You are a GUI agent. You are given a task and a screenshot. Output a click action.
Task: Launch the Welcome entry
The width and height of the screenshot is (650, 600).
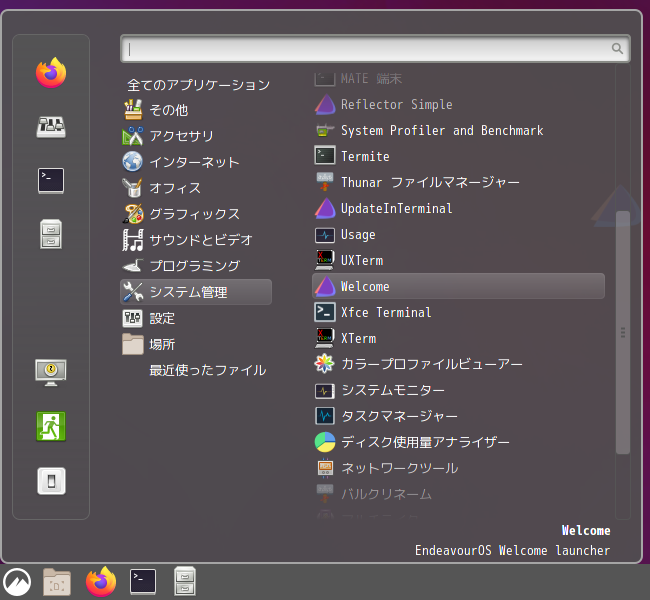point(458,286)
